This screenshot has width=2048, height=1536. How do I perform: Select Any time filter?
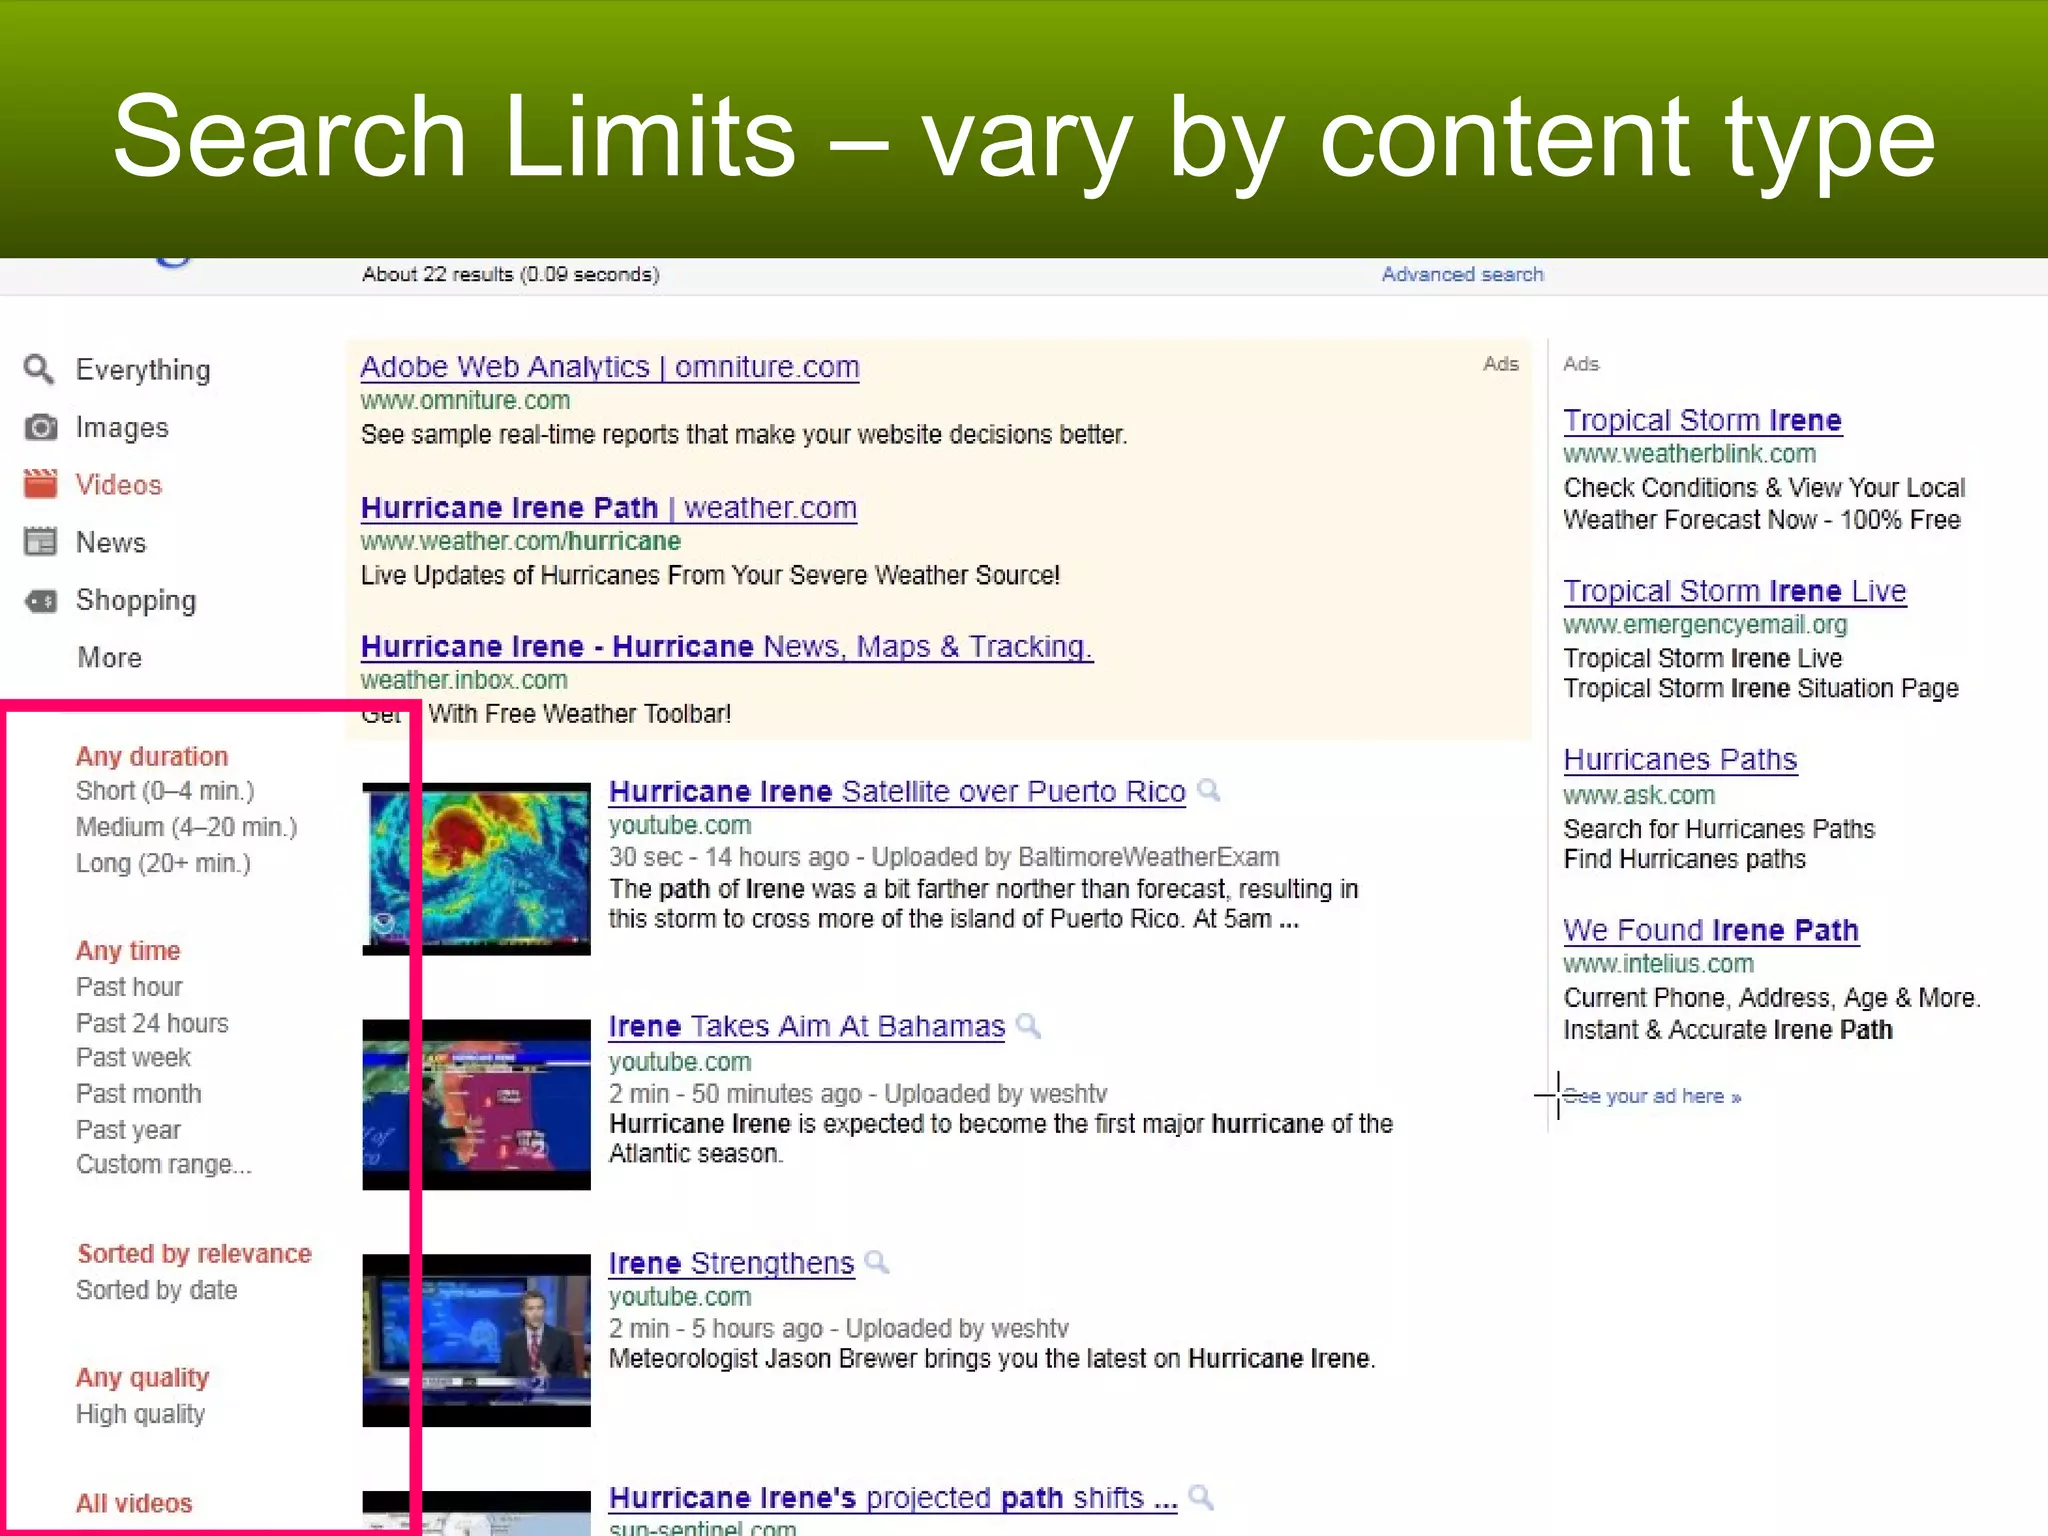[x=128, y=950]
